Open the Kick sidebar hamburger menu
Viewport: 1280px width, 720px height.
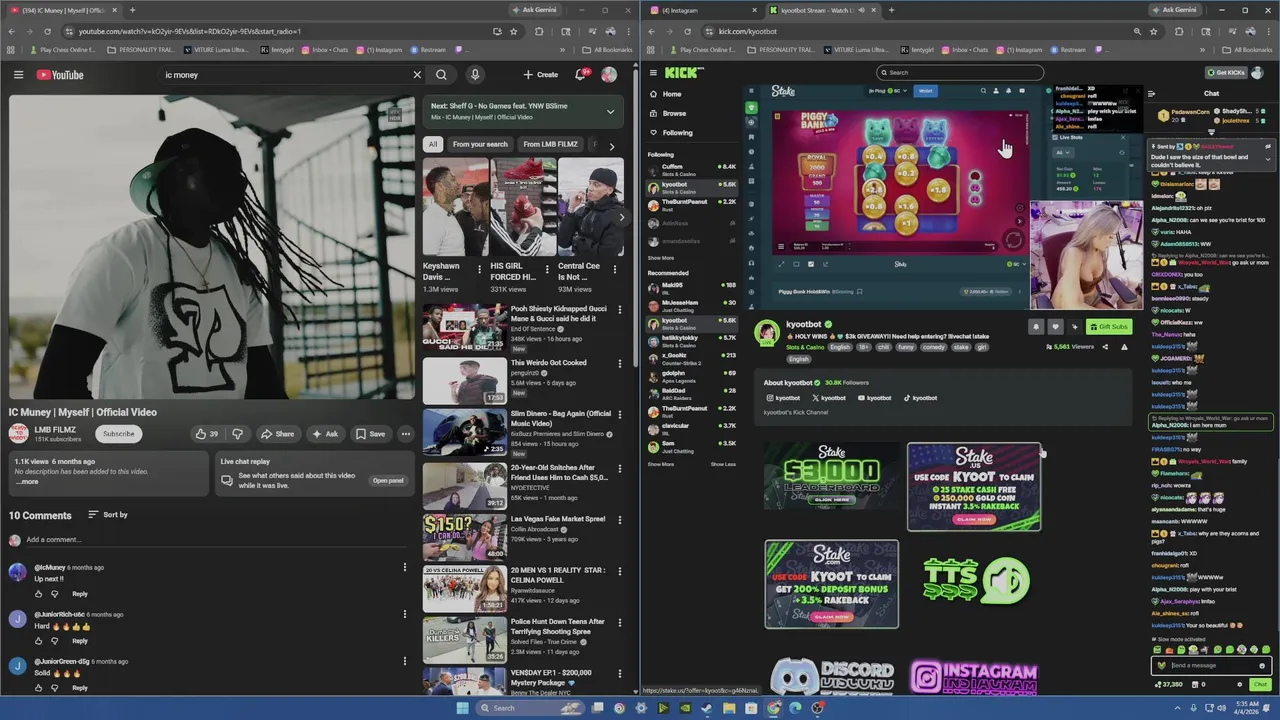[653, 72]
